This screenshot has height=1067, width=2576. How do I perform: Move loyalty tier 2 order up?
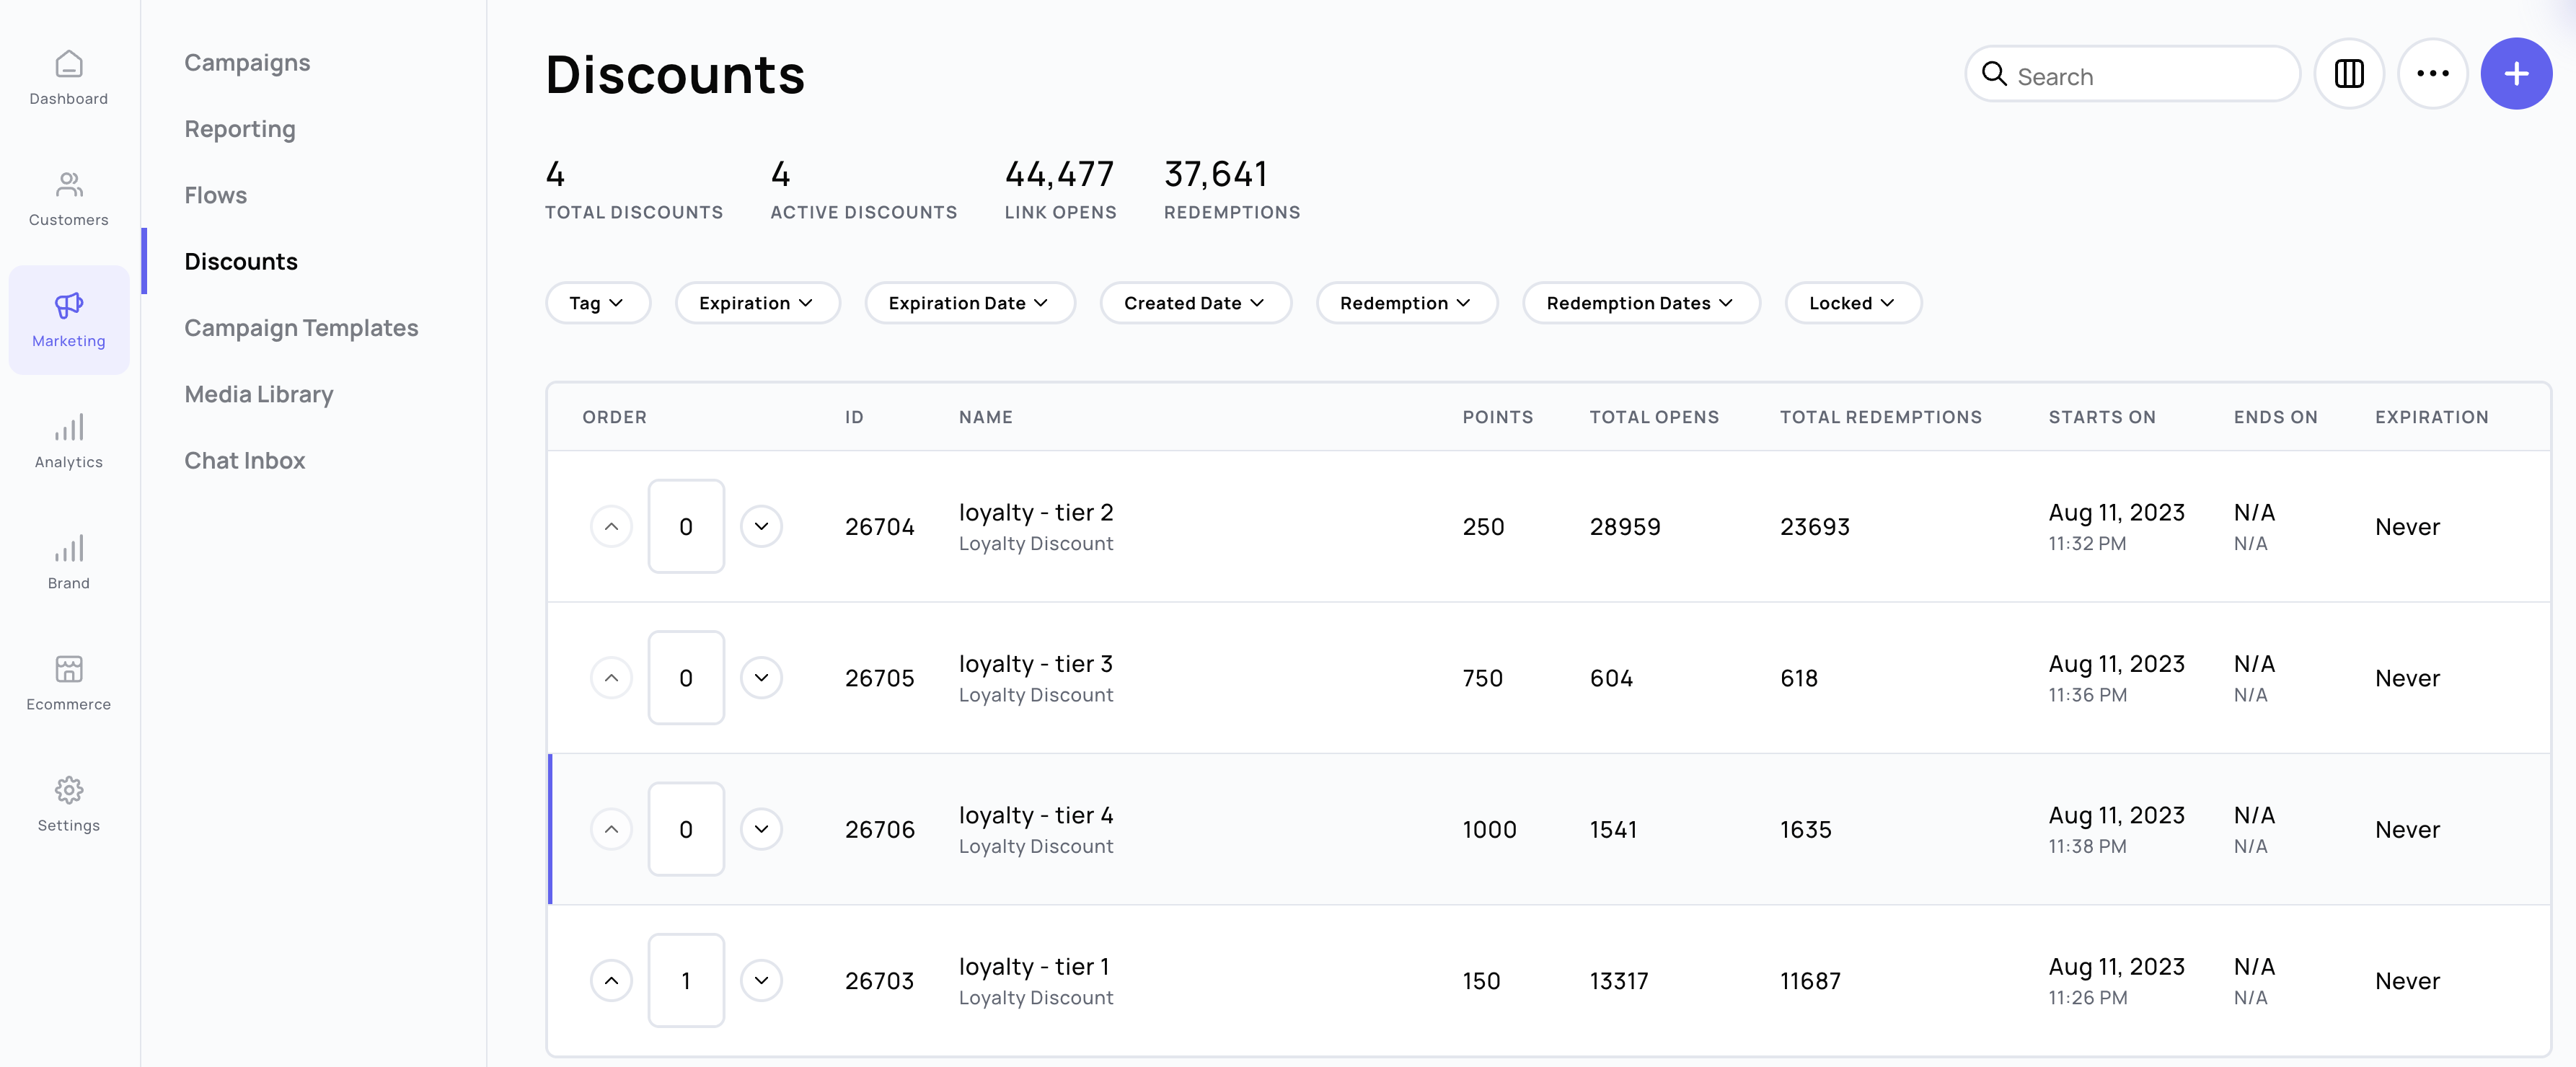point(611,526)
